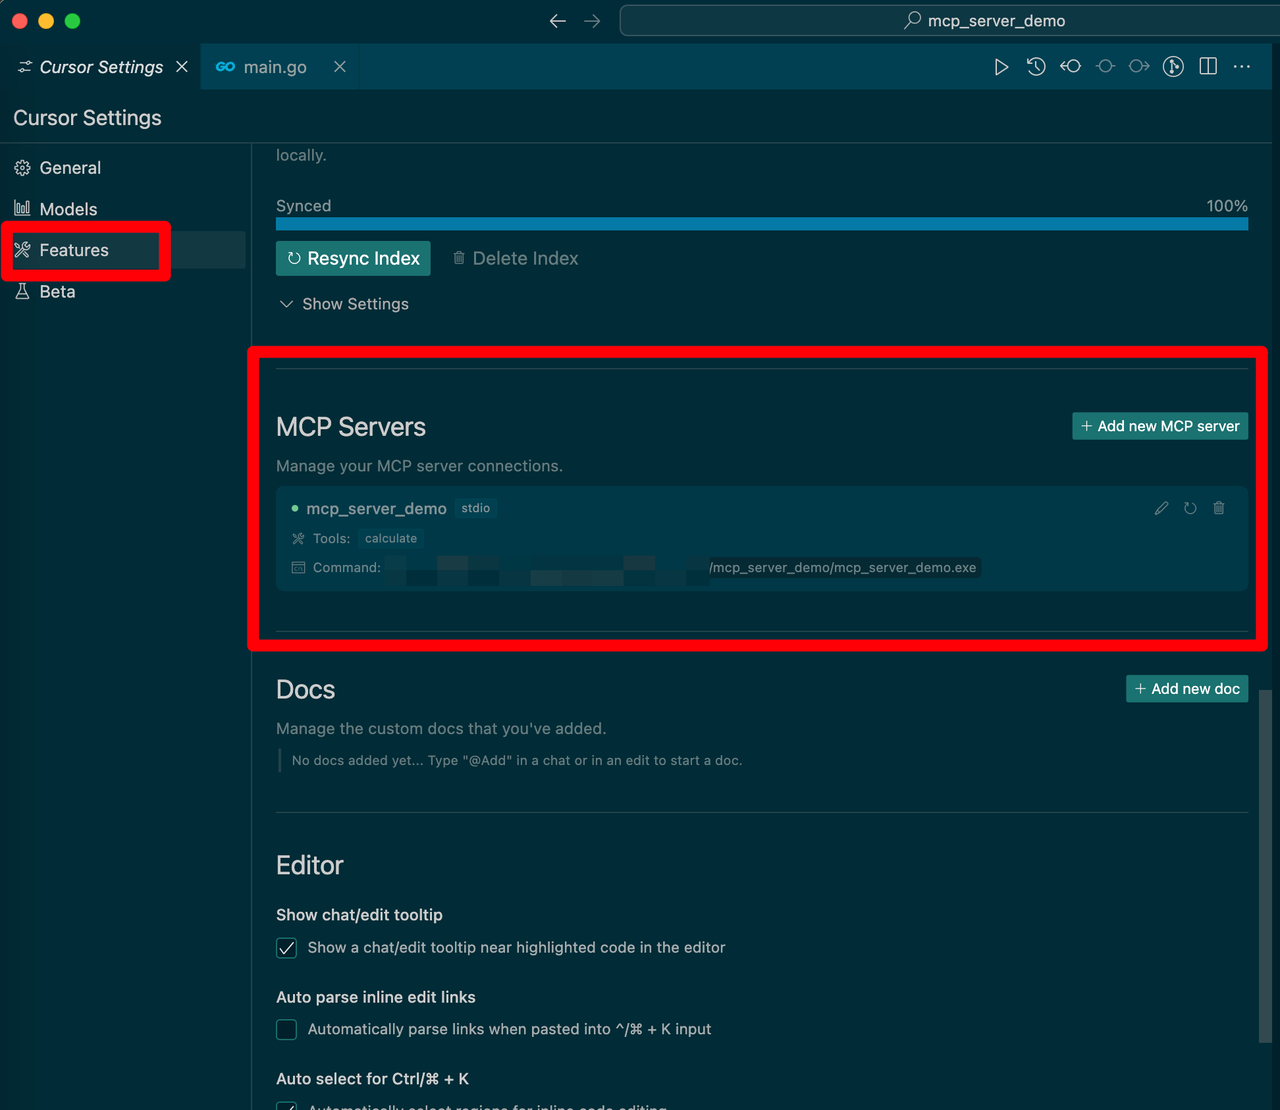Delete the mcp_server_demo server via trash icon

(1219, 508)
